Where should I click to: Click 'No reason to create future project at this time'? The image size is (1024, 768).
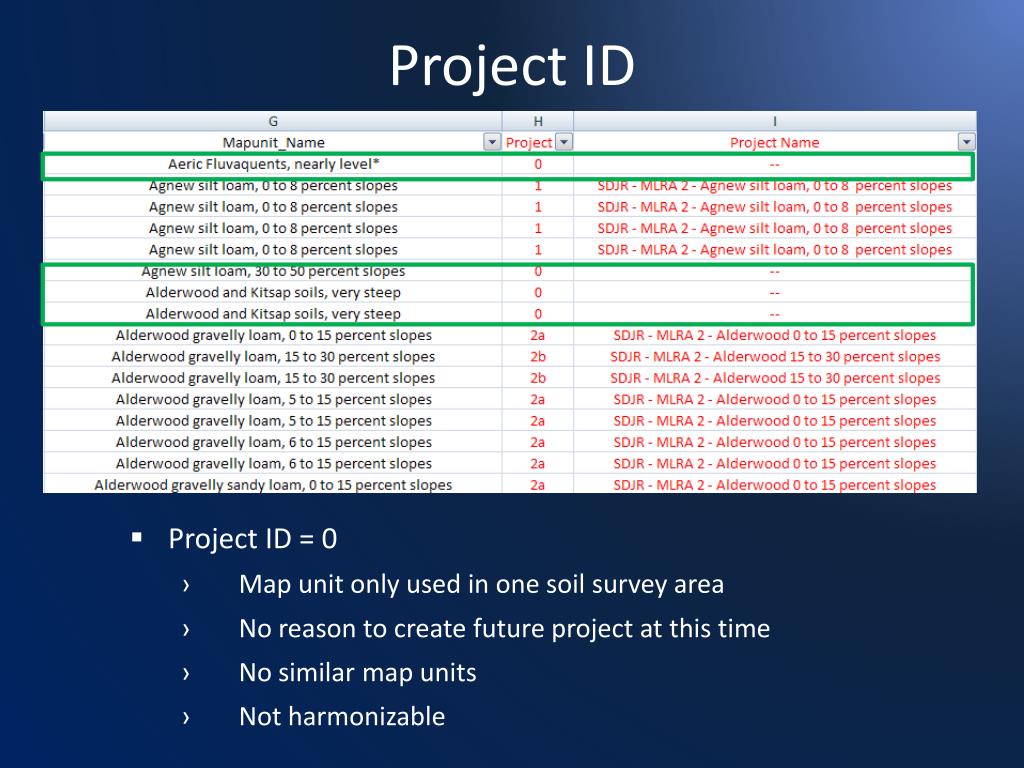pyautogui.click(x=504, y=628)
